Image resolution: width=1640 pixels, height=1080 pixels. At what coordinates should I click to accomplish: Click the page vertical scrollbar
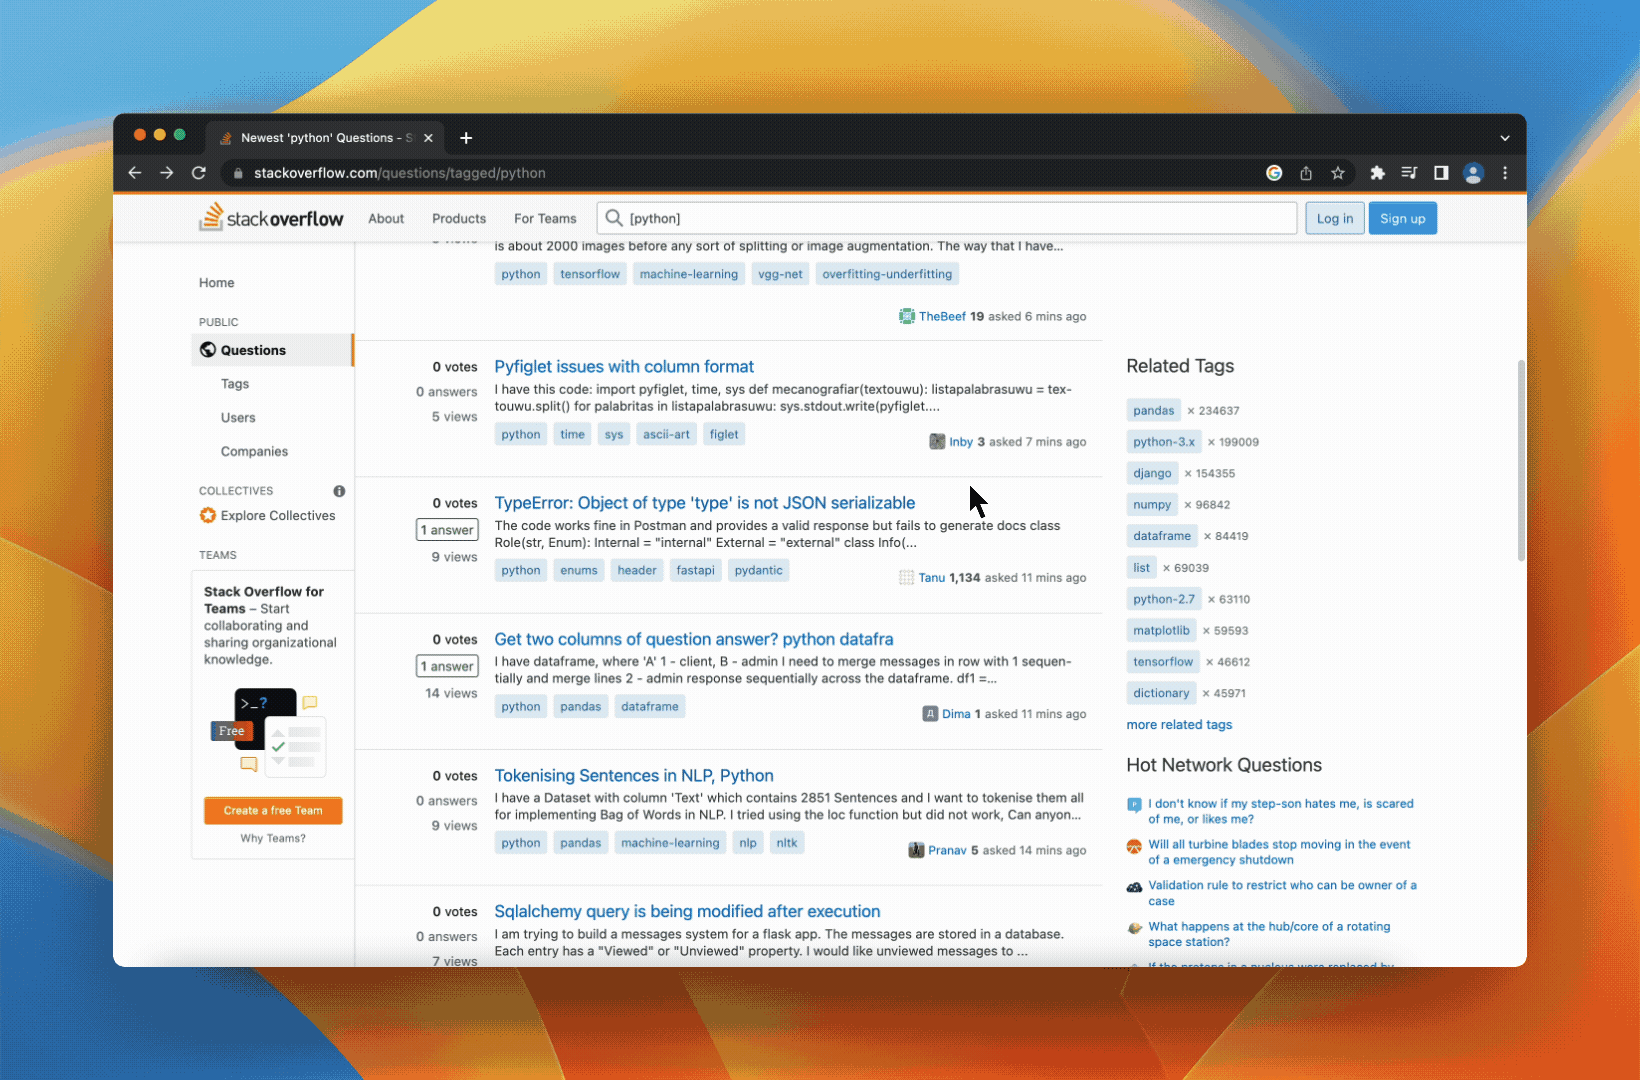[x=1521, y=460]
